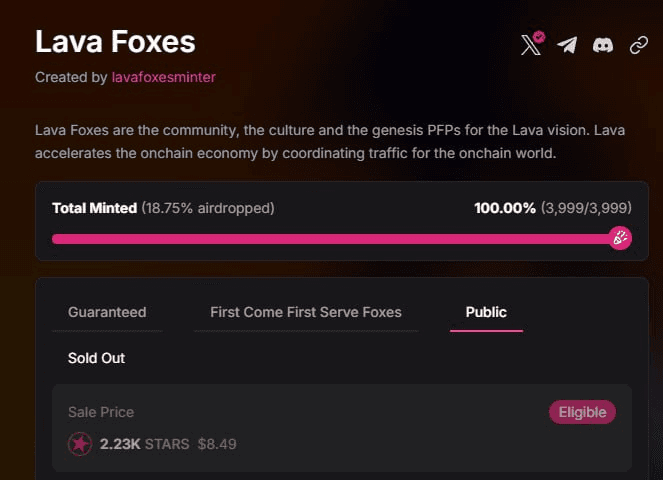The width and height of the screenshot is (663, 480).
Task: Select the Public tab
Action: coord(486,312)
